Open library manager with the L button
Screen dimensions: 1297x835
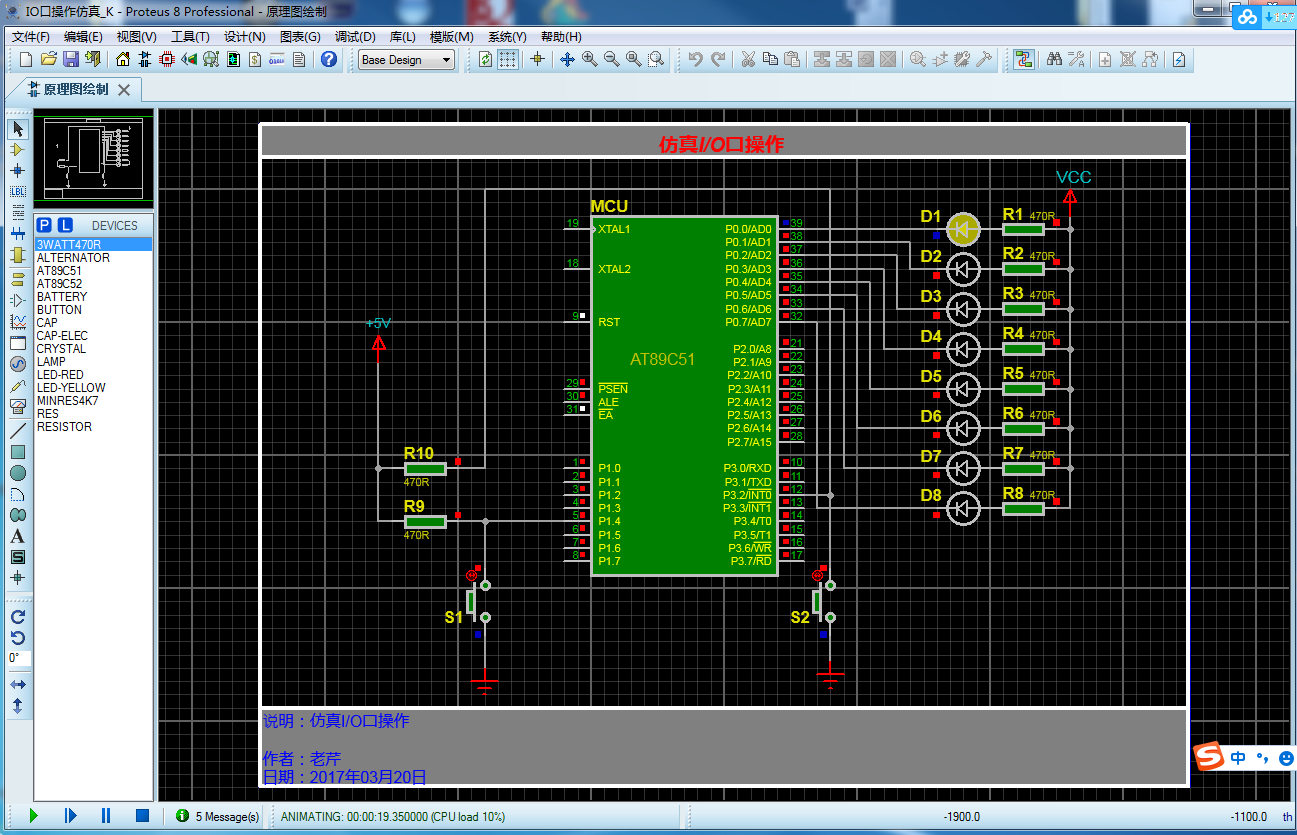pyautogui.click(x=65, y=225)
